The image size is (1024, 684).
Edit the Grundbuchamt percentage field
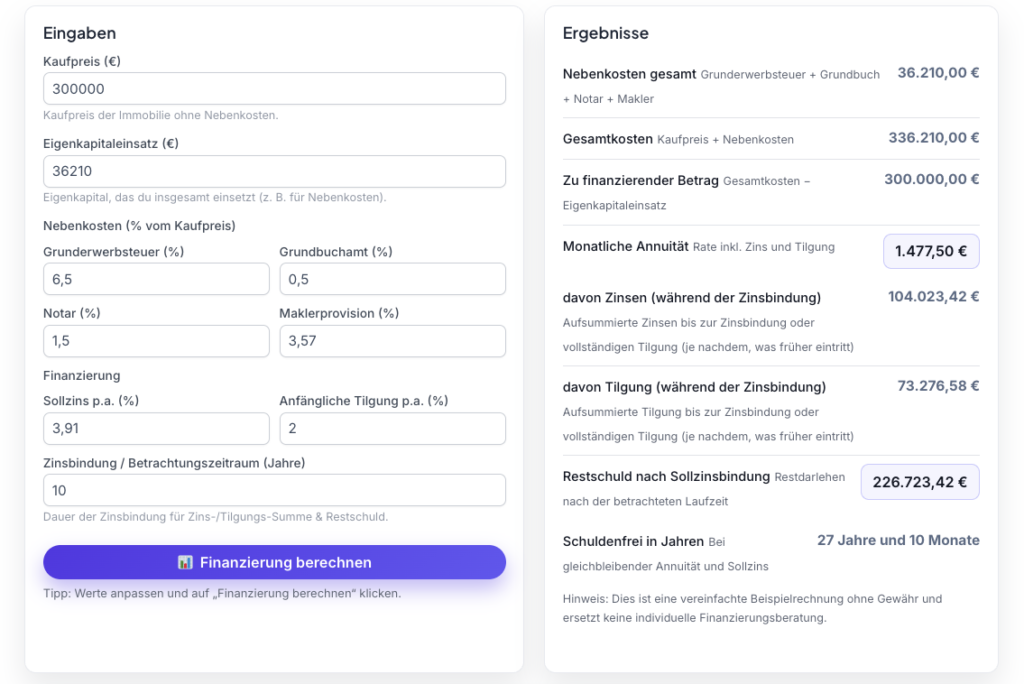click(x=392, y=279)
